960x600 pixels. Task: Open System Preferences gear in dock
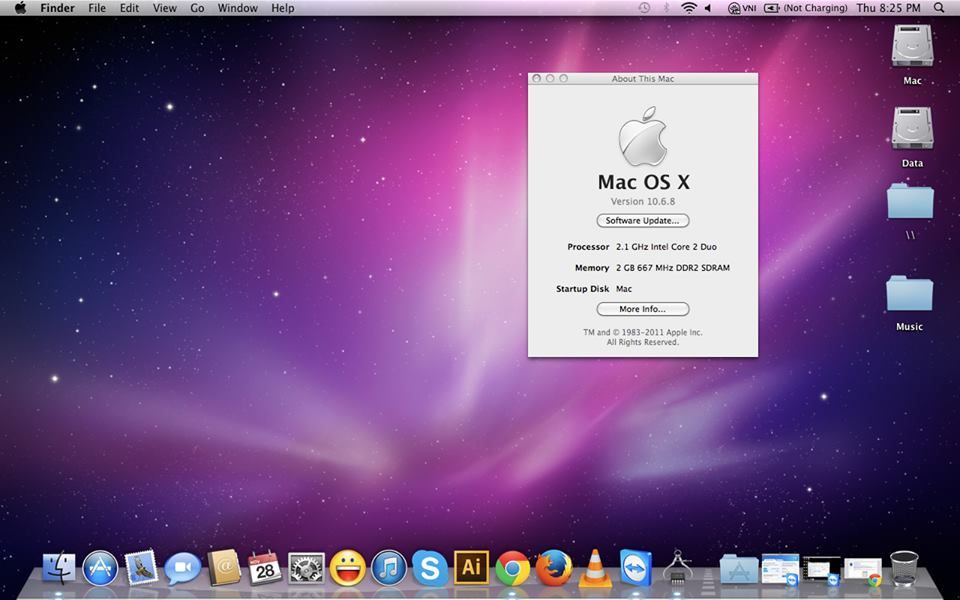(x=306, y=568)
